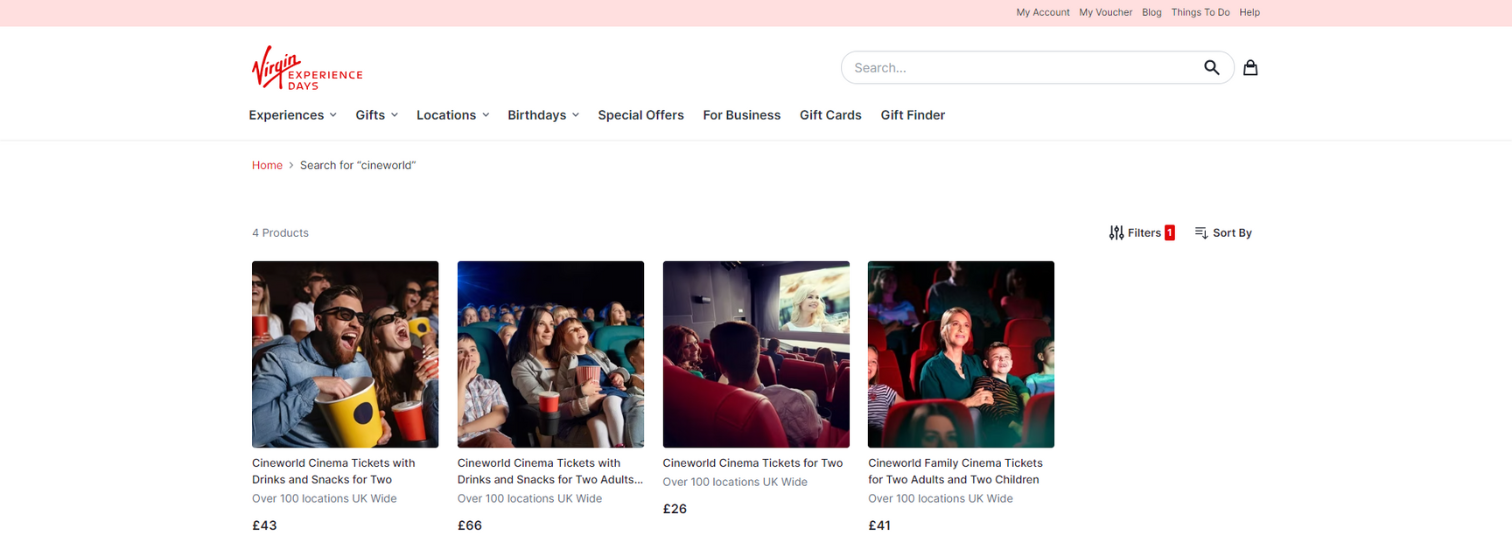The height and width of the screenshot is (535, 1512).
Task: Expand the Experiences dropdown menu
Action: click(292, 115)
